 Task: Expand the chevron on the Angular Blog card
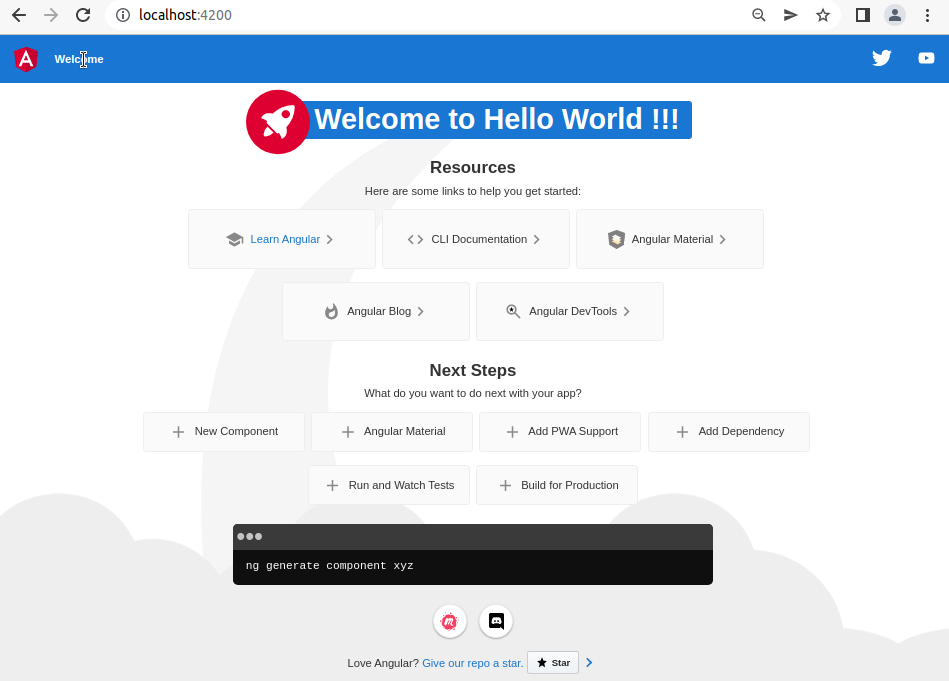421,311
